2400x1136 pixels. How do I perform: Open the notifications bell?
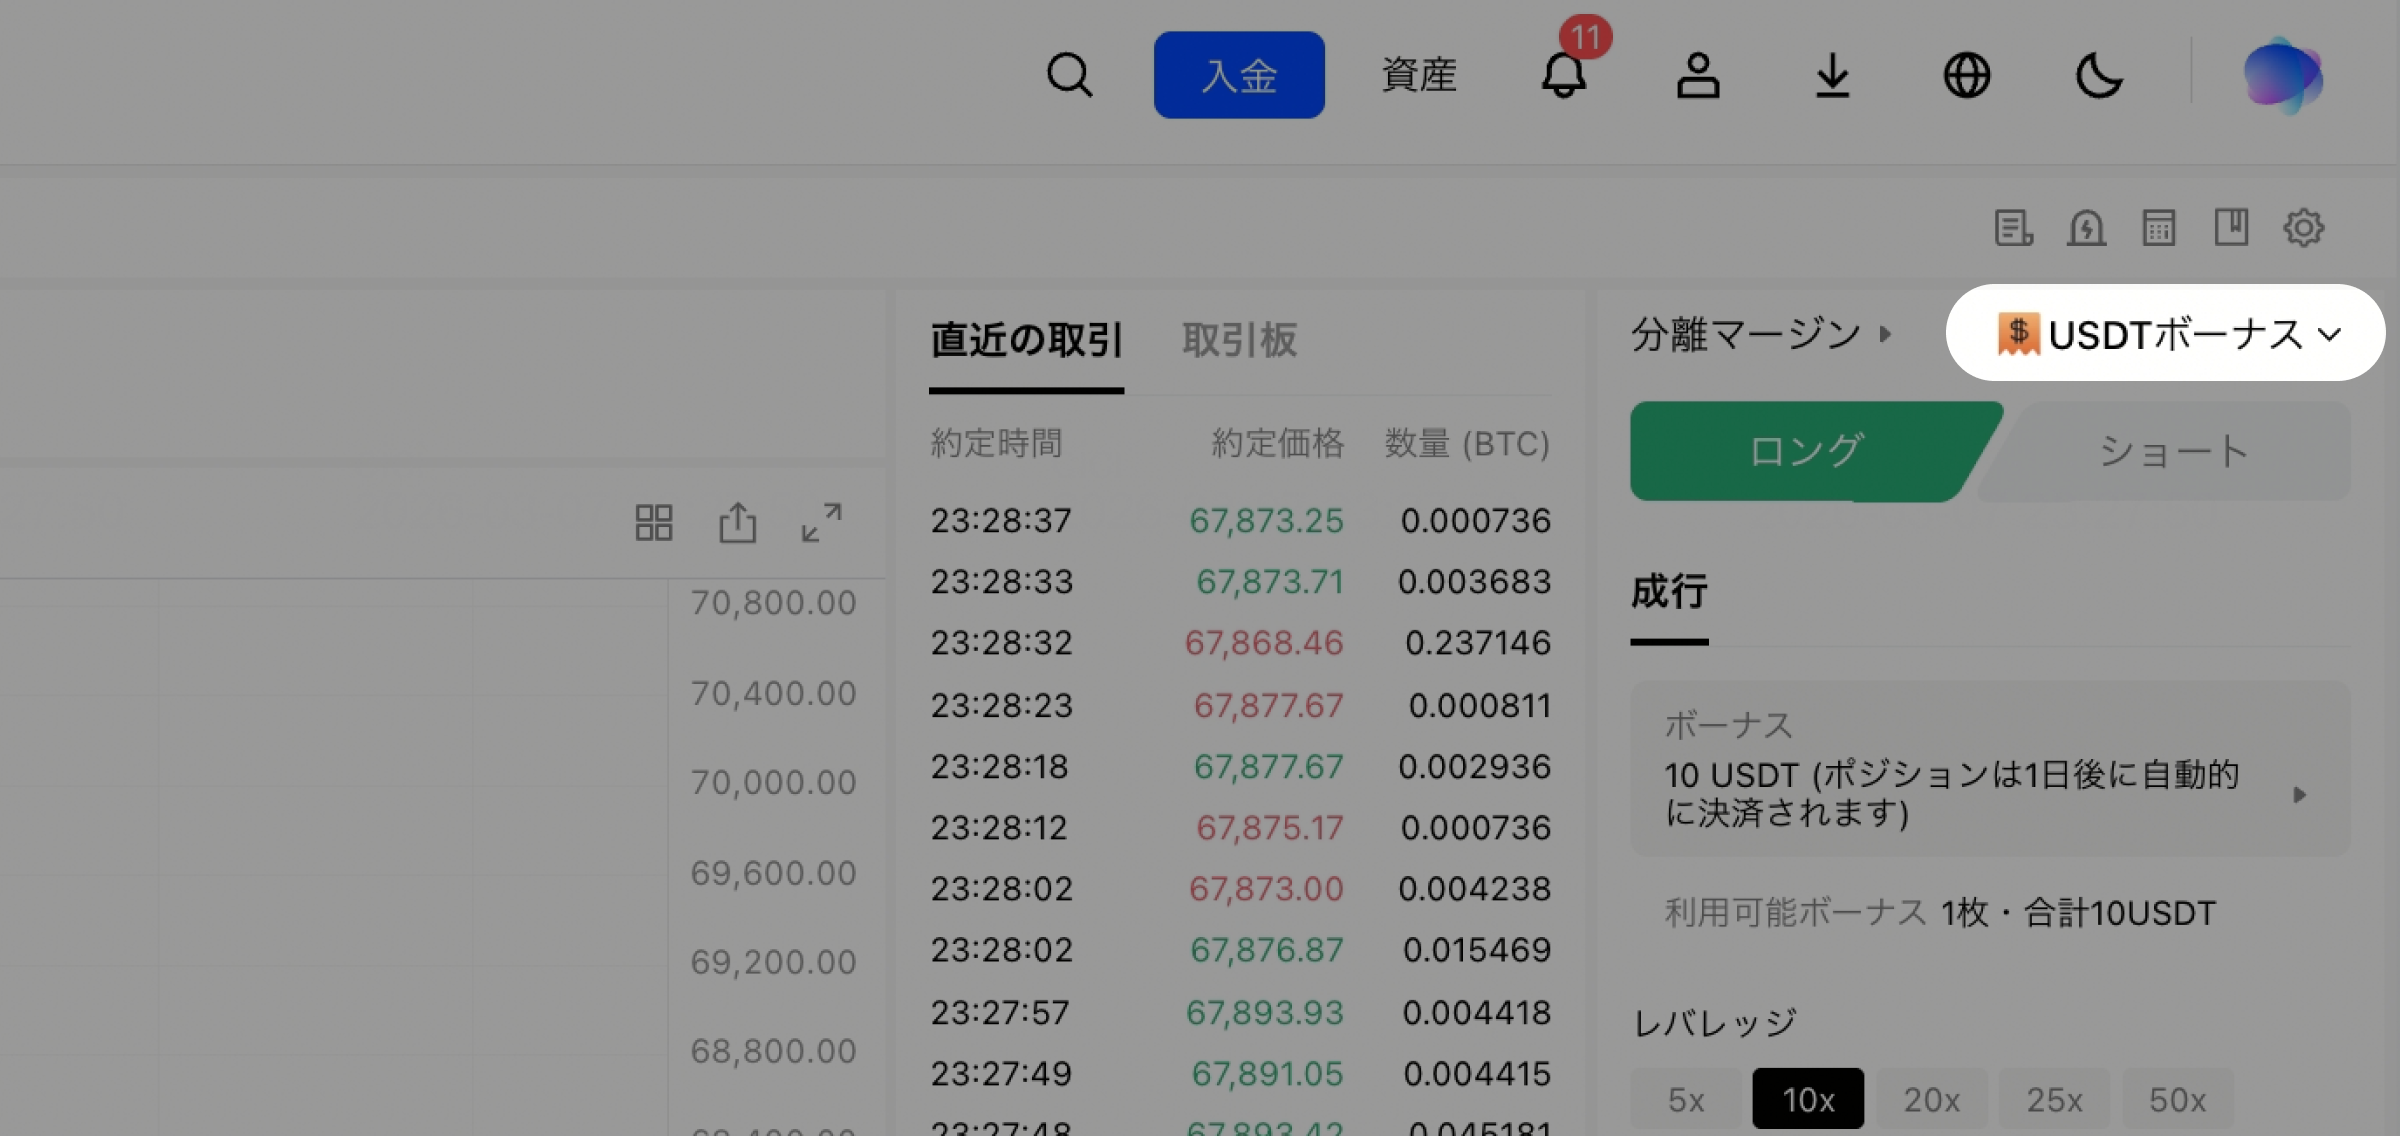(x=1563, y=75)
